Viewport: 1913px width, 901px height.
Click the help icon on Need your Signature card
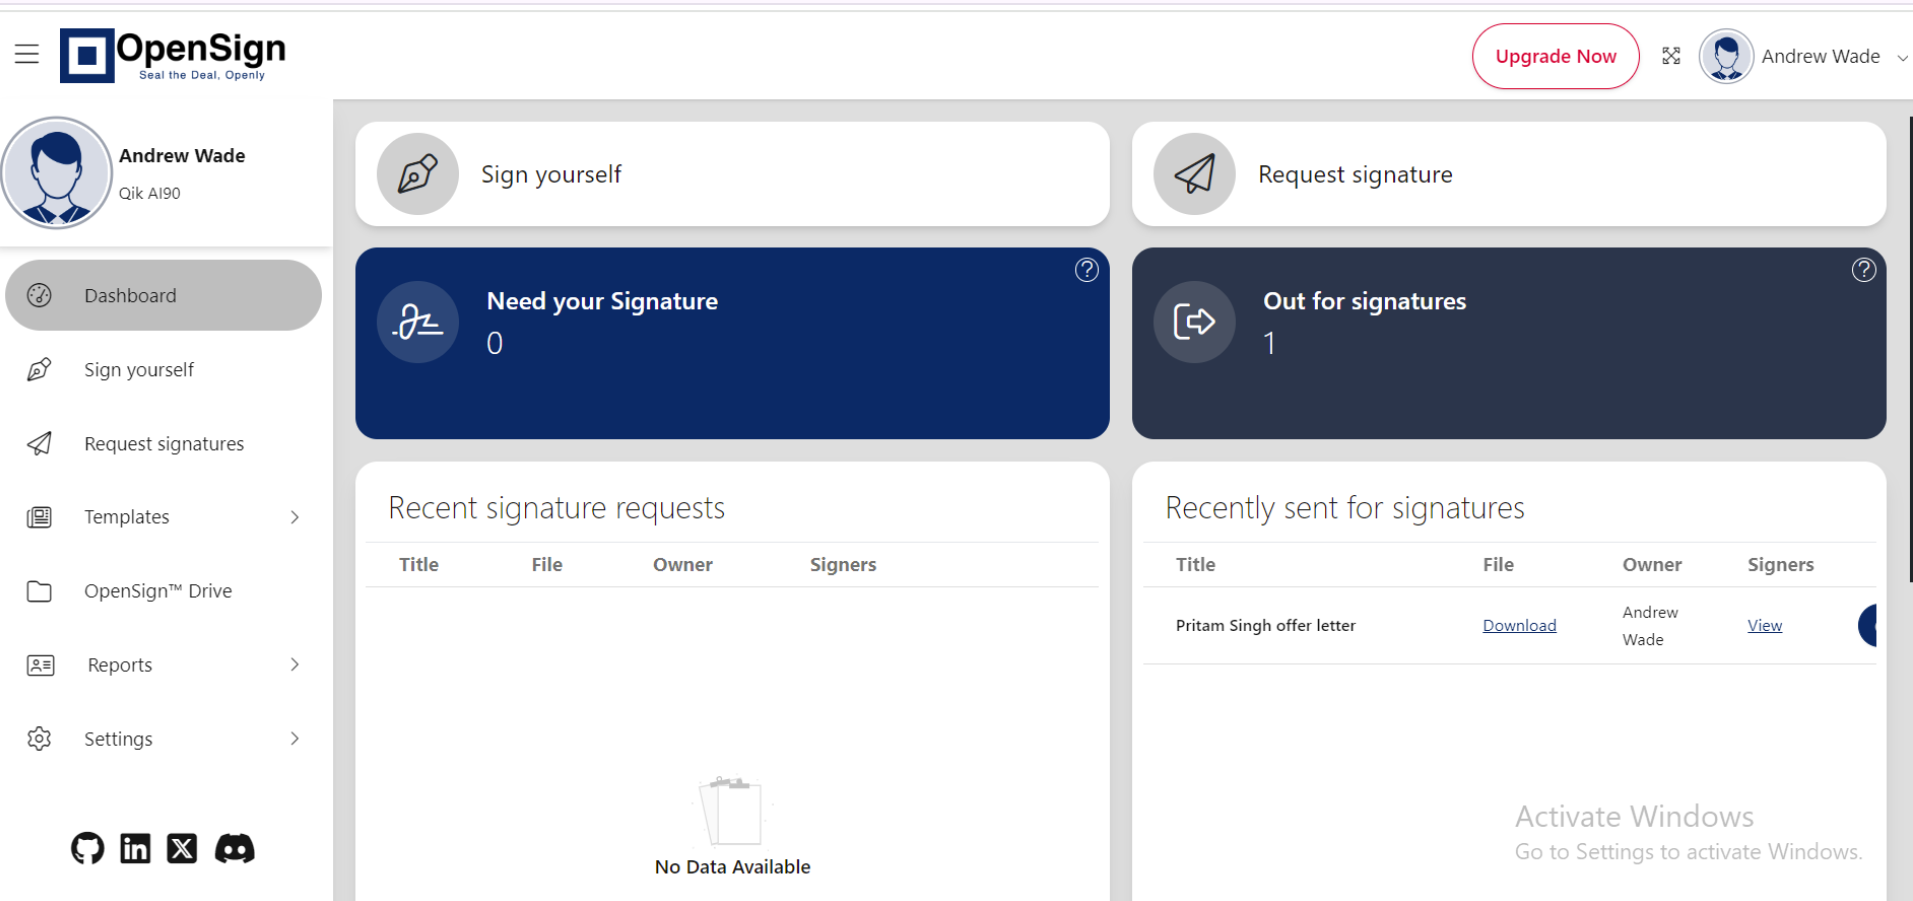coord(1086,269)
